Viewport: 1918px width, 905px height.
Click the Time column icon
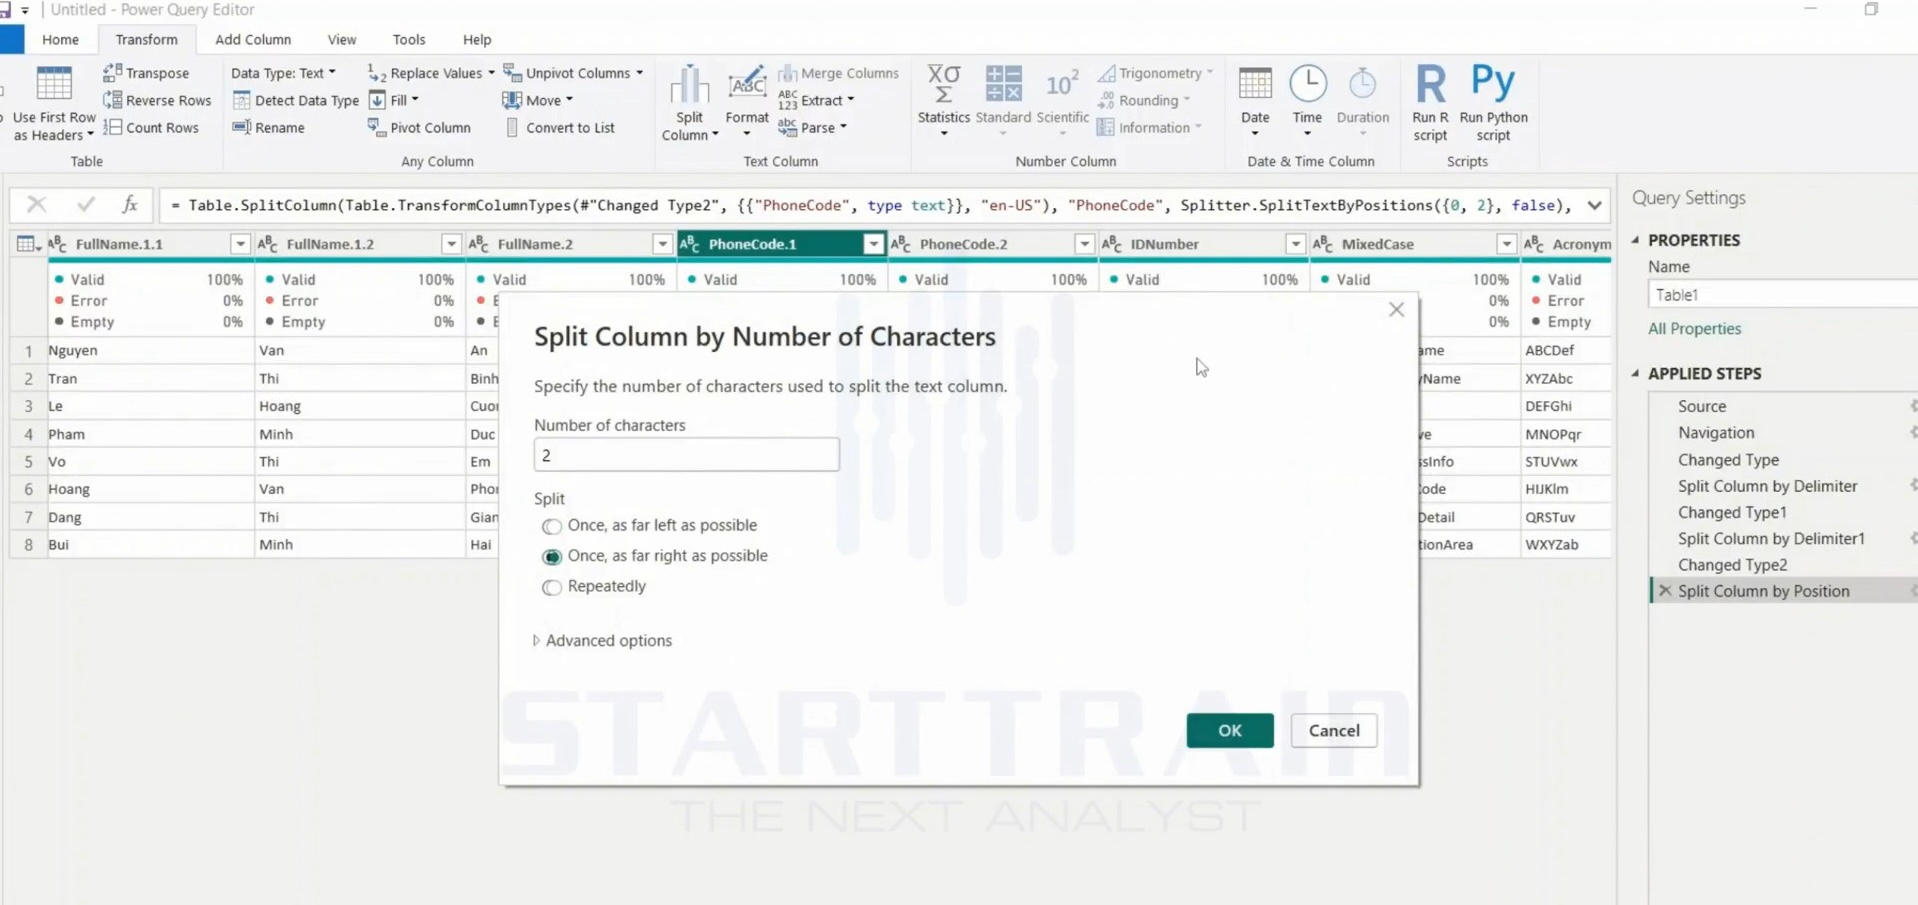coord(1307,84)
